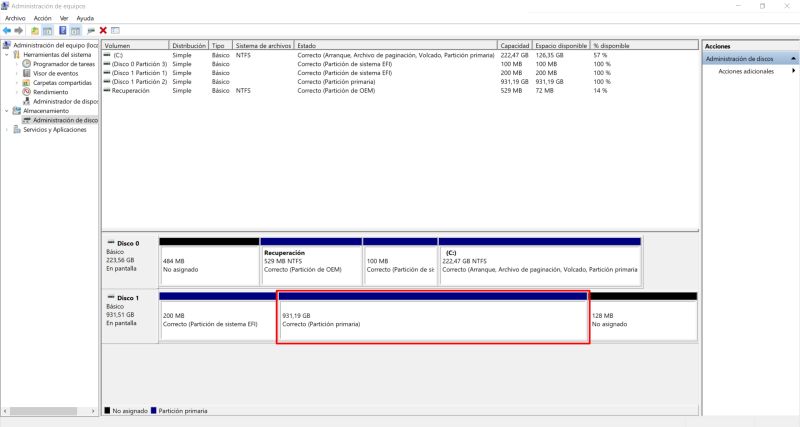The height and width of the screenshot is (427, 800).
Task: Click the properties view icon after red X
Action: [115, 31]
